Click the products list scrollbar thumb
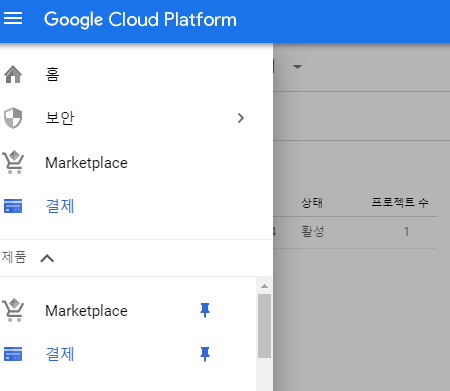The image size is (450, 391). pyautogui.click(x=264, y=326)
